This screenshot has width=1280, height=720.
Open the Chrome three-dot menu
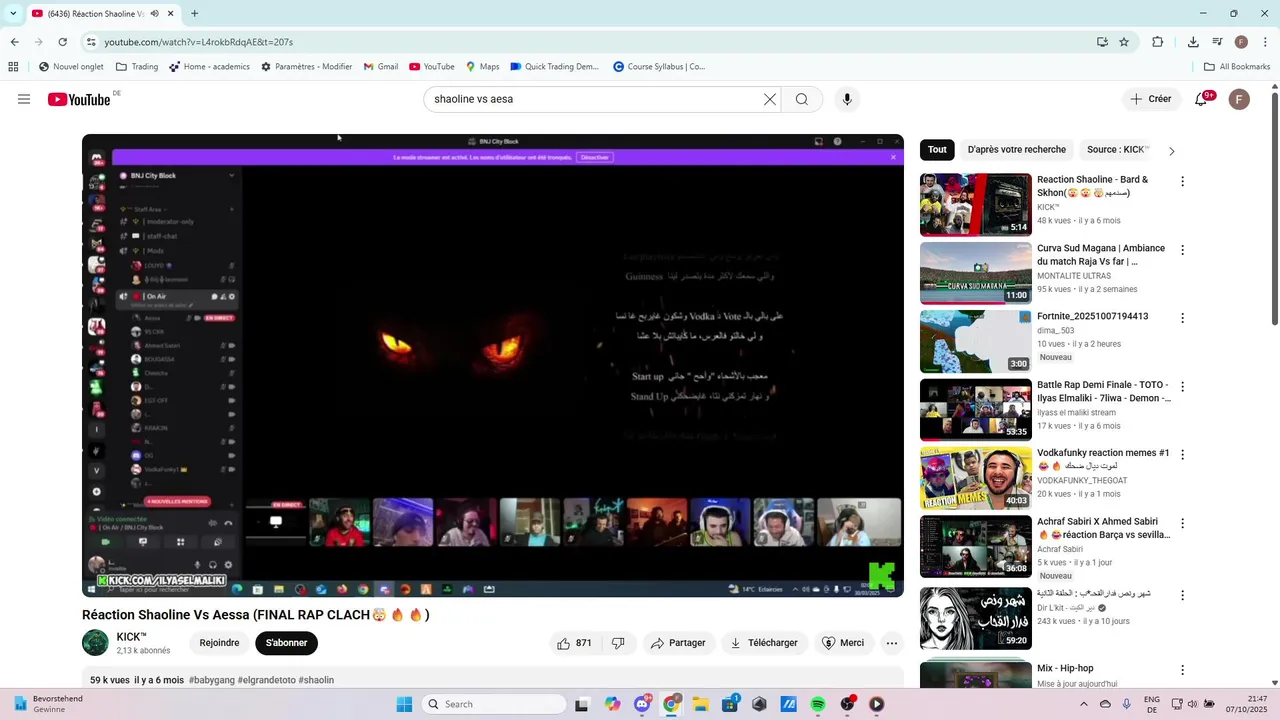pos(1265,42)
